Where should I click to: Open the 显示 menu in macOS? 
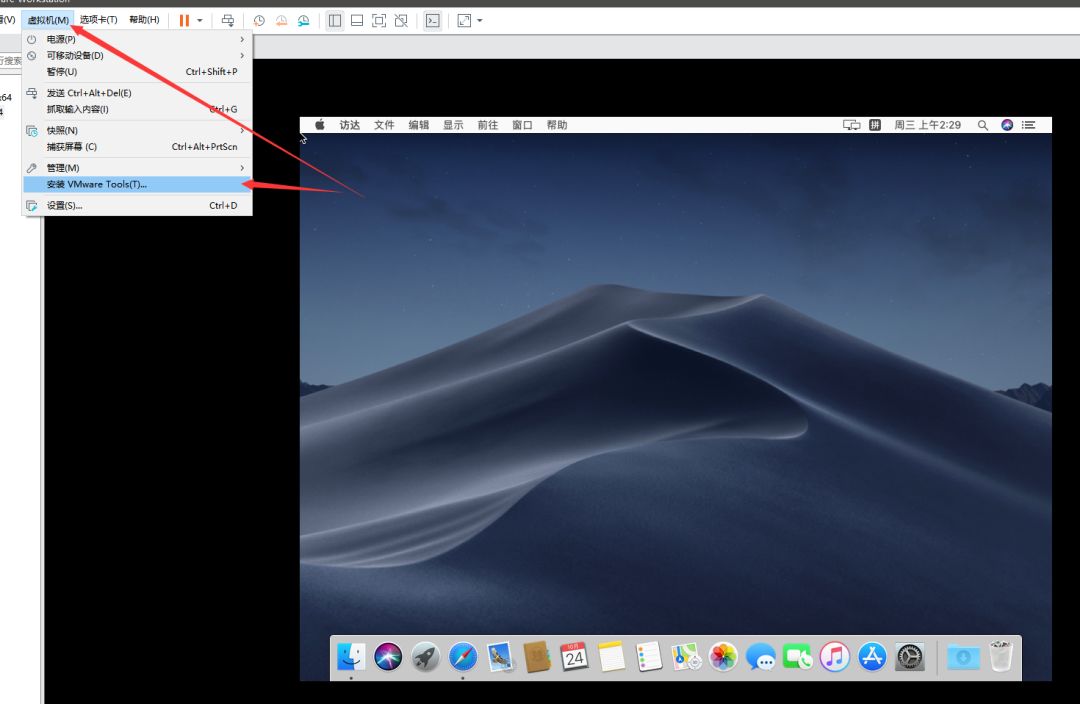[453, 125]
